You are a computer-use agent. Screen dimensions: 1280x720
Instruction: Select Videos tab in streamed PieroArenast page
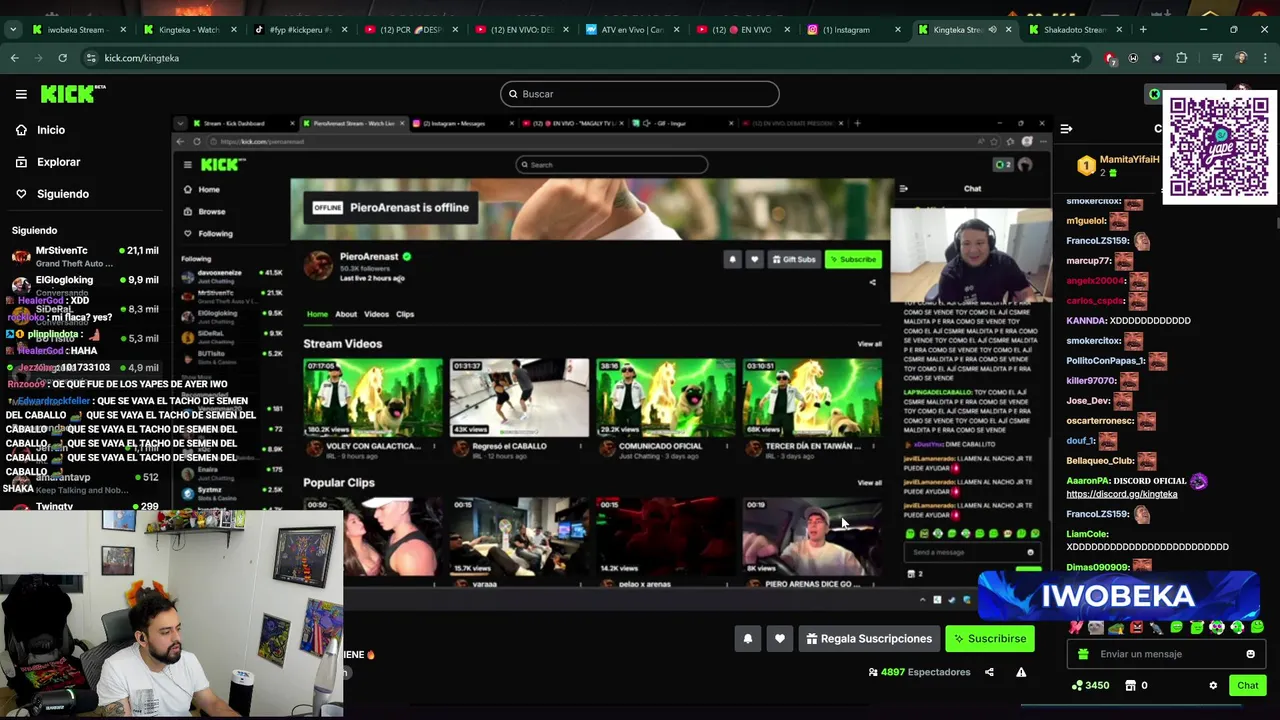[x=376, y=314]
